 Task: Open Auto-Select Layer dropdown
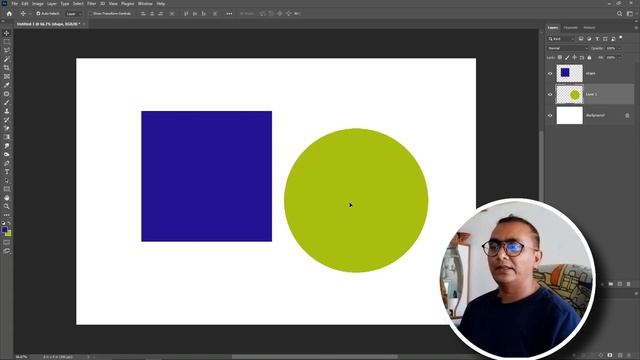(73, 13)
